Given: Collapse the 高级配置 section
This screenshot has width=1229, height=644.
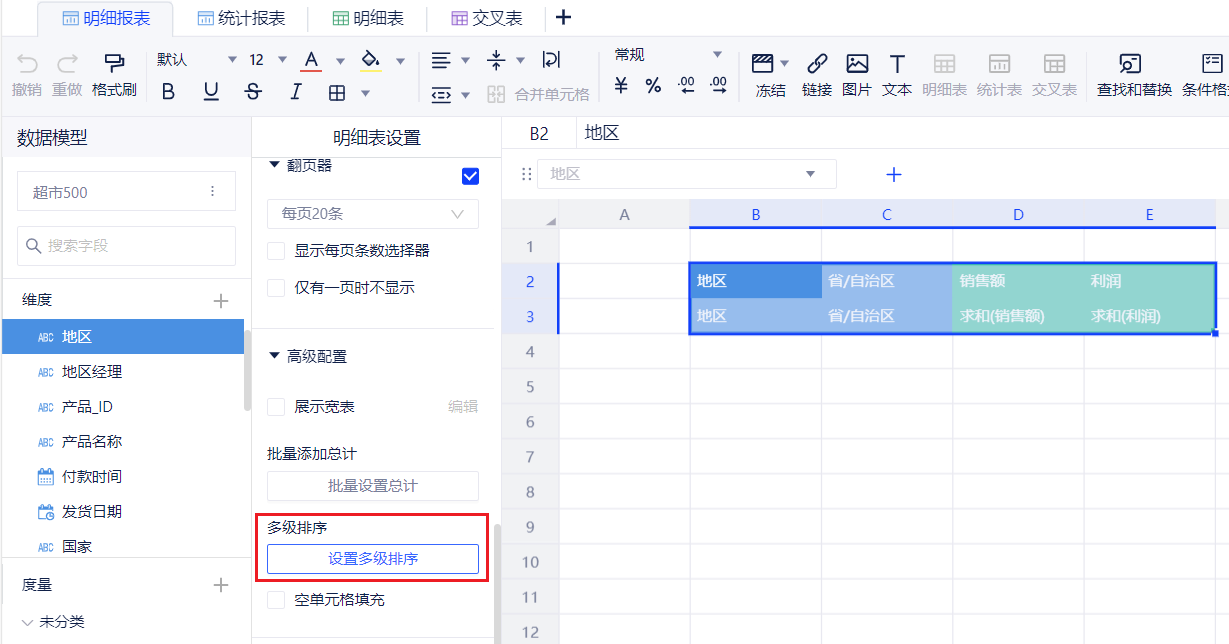Looking at the screenshot, I should 275,356.
